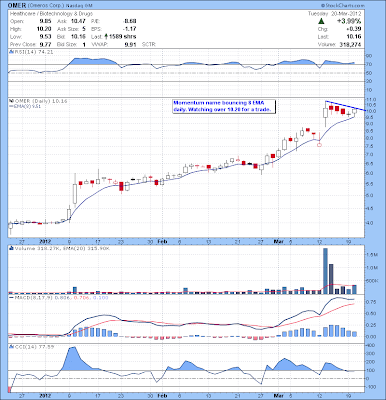Click the date Tuesday 20-Mar-2012
386x400 pixels.
pos(334,14)
